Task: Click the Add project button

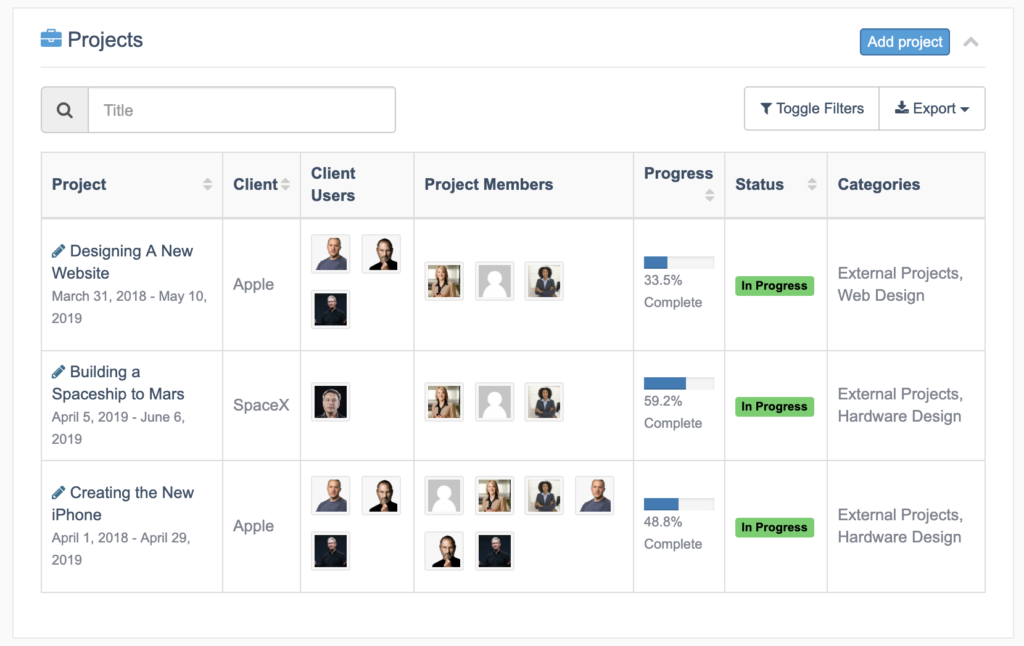Action: coord(904,41)
